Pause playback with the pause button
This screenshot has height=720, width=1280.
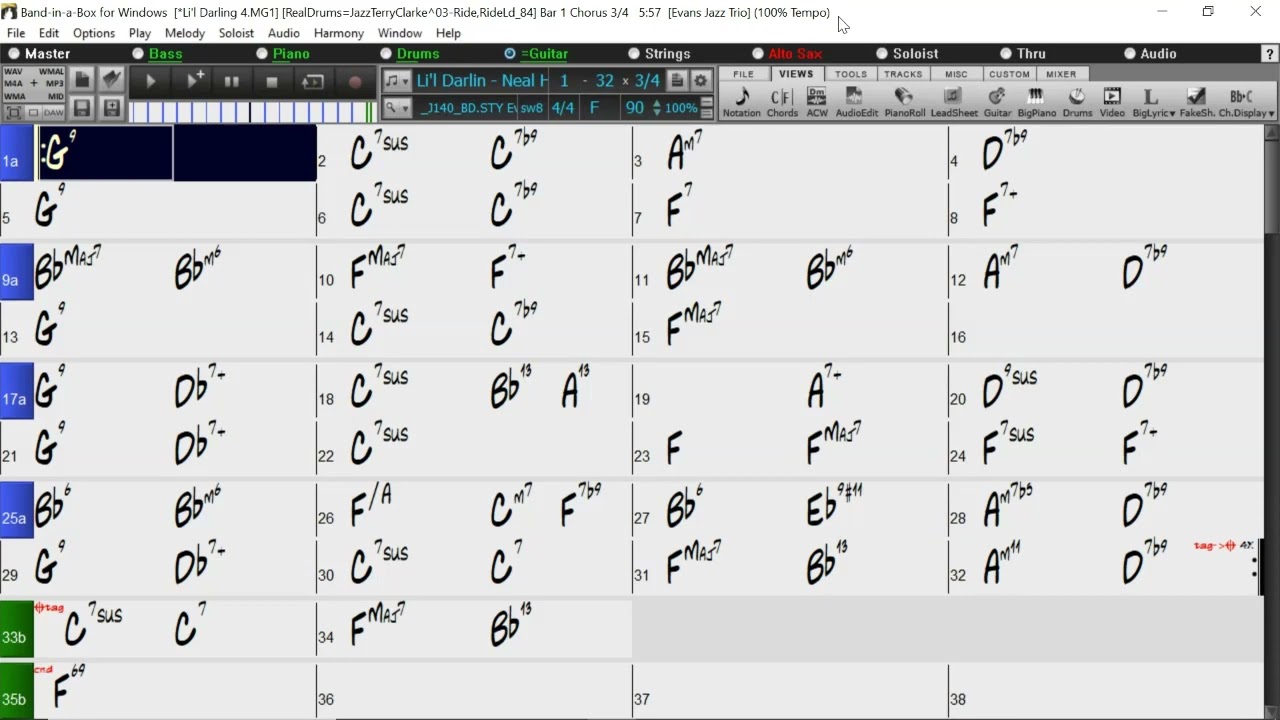[x=231, y=81]
